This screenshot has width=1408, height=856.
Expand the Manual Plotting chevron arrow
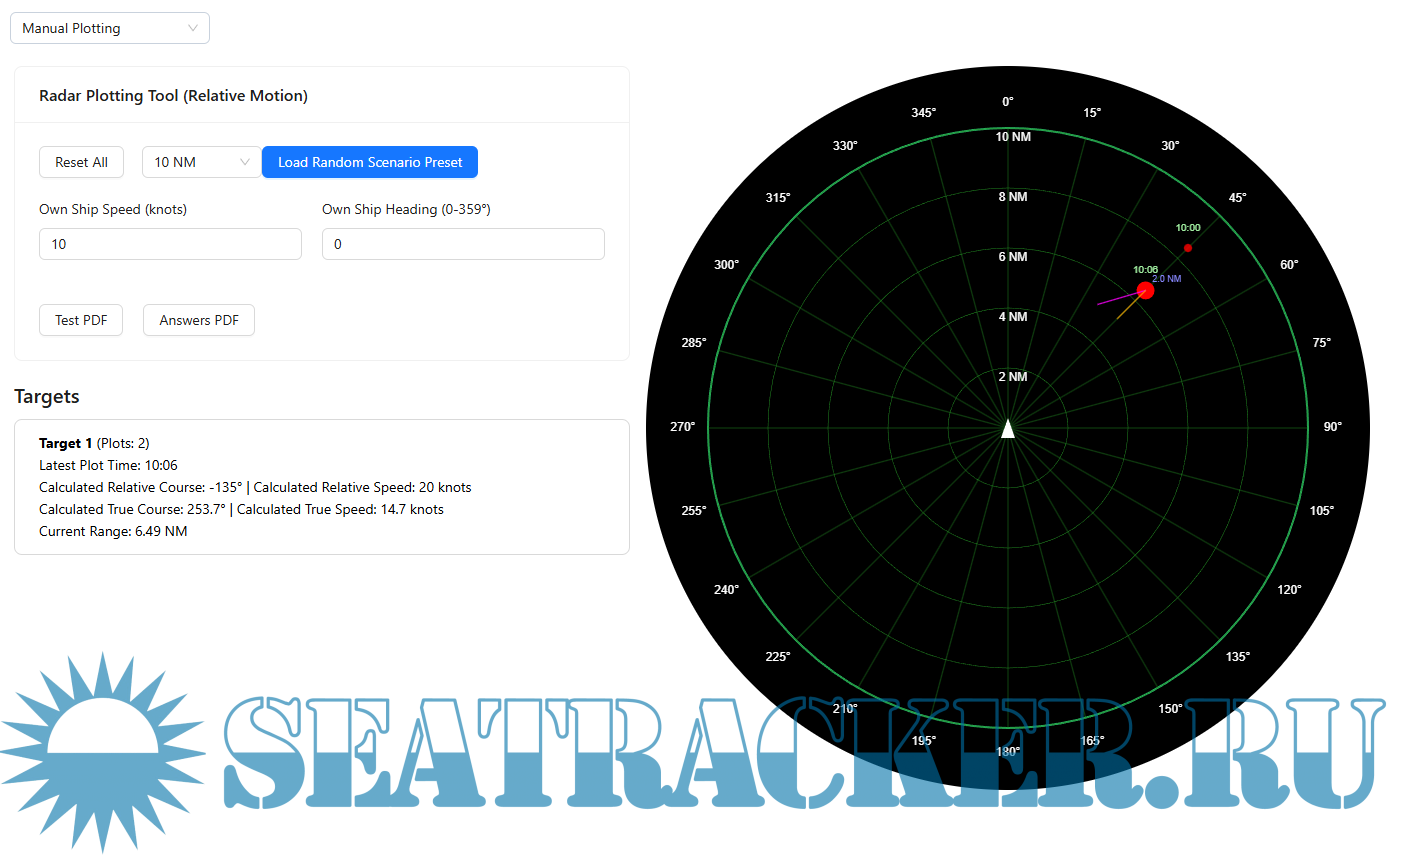192,27
